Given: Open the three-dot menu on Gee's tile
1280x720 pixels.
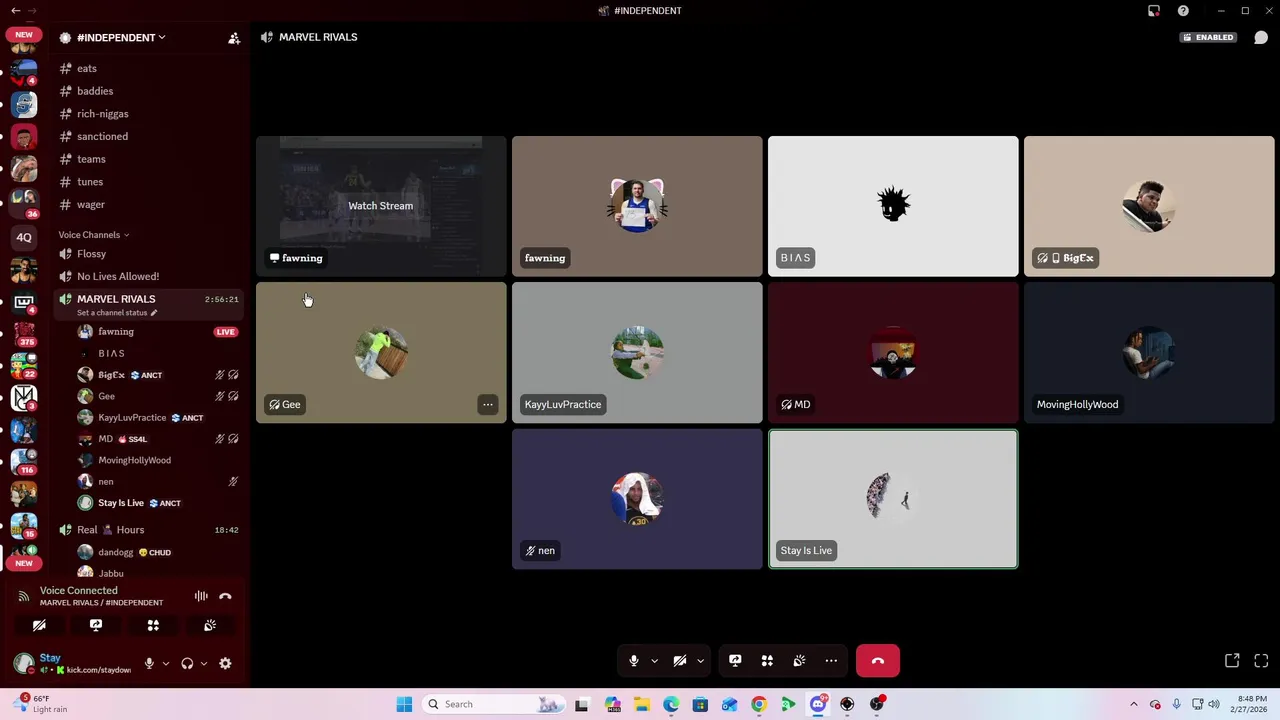Looking at the screenshot, I should coord(487,405).
